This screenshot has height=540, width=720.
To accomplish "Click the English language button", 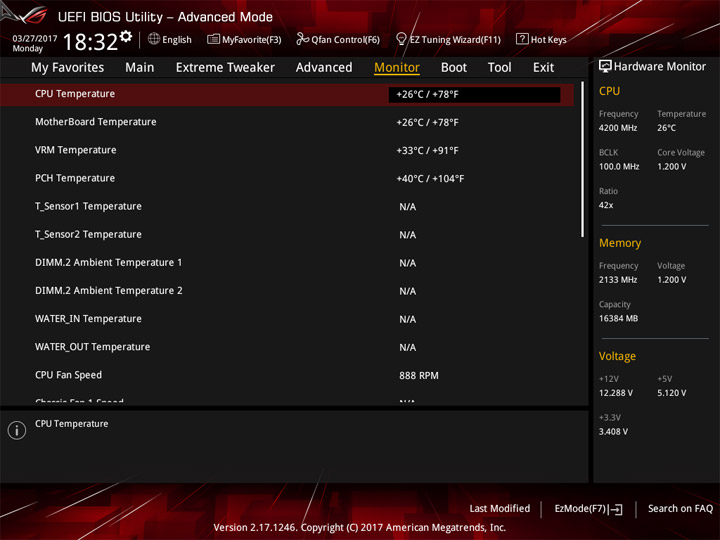I will point(170,39).
